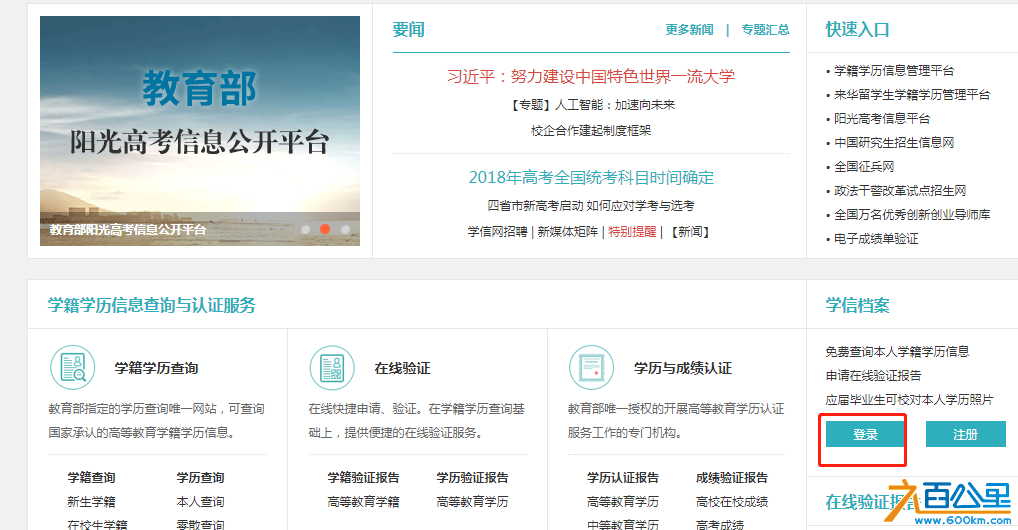Click the 注册 button

(965, 435)
